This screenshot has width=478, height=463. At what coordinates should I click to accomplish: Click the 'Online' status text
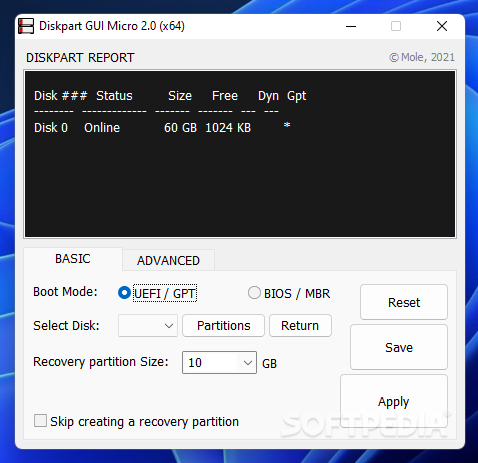102,128
